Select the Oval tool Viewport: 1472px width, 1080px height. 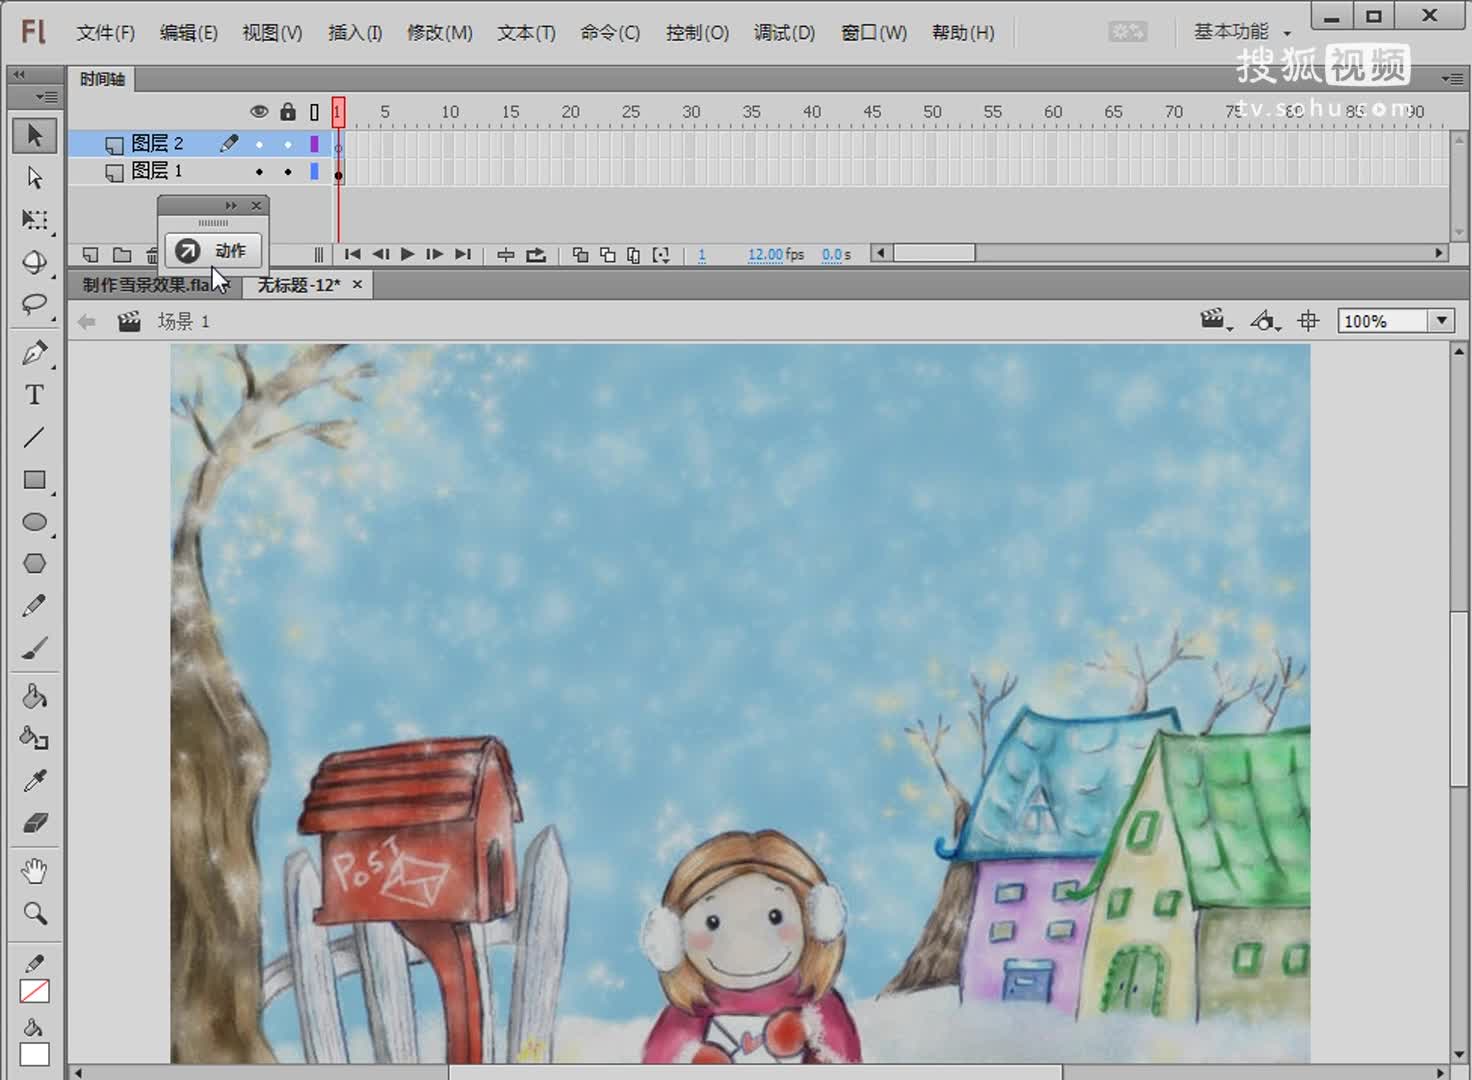[34, 522]
